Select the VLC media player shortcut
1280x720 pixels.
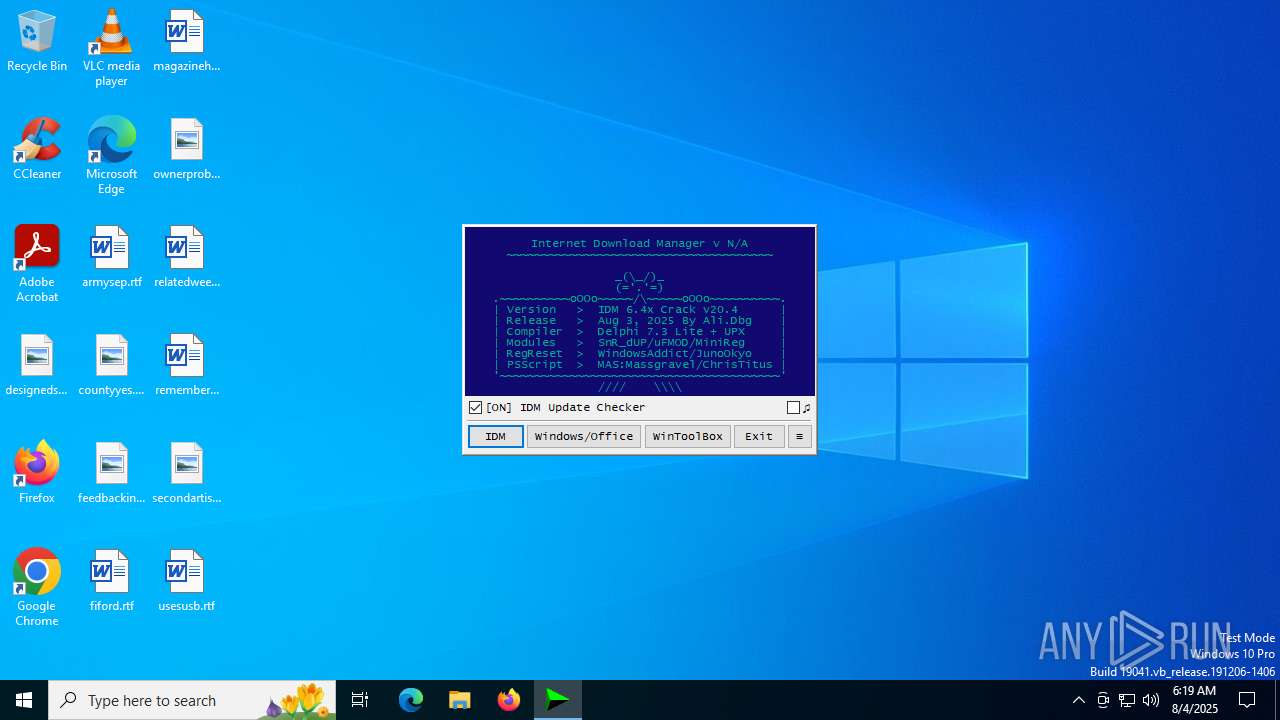click(111, 48)
